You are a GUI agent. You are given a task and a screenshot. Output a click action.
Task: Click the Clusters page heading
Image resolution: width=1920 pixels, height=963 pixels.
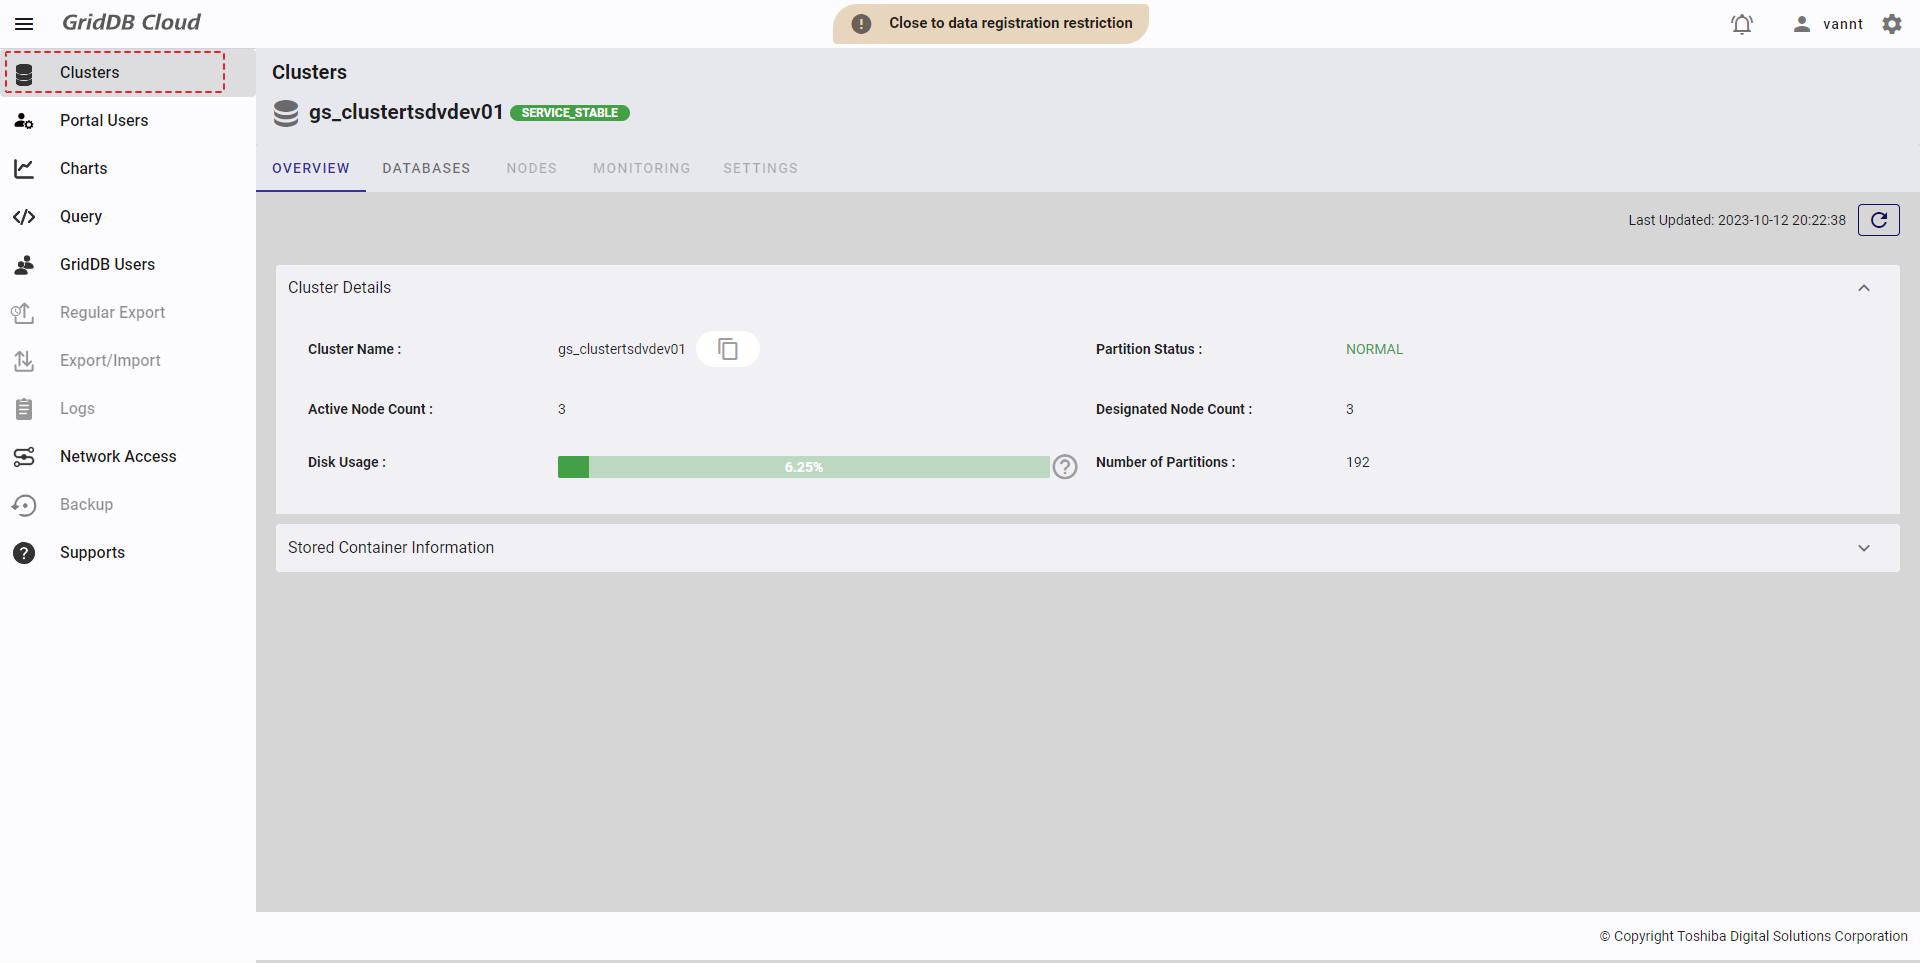pos(310,72)
